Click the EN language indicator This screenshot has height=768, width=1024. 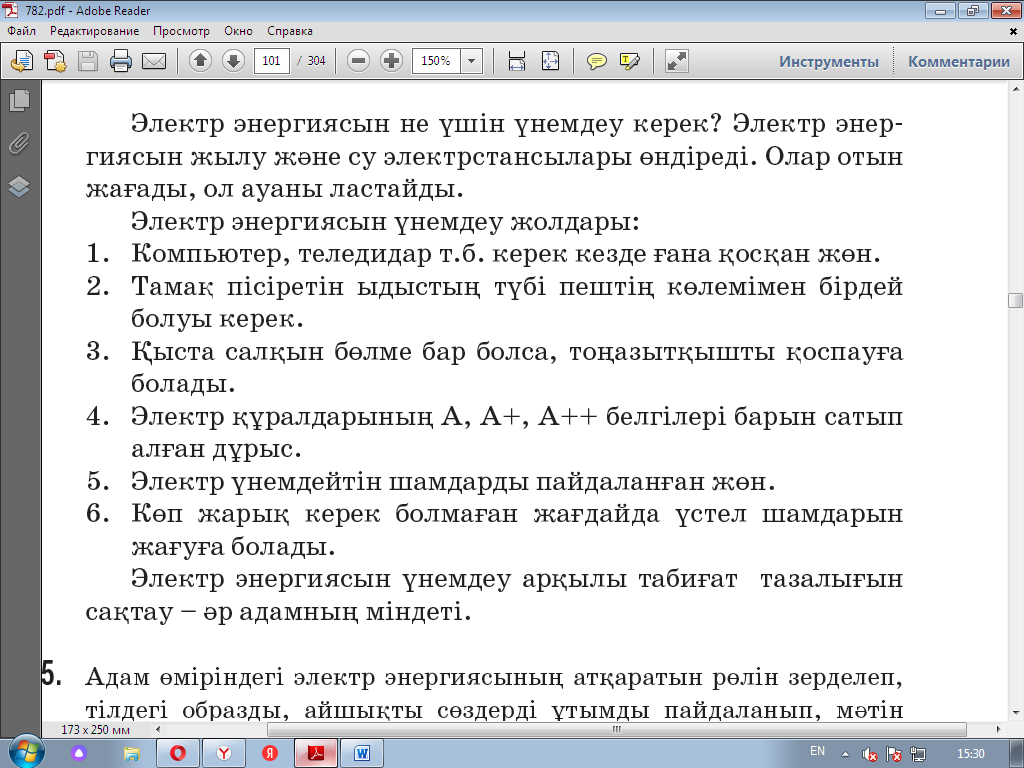[817, 751]
